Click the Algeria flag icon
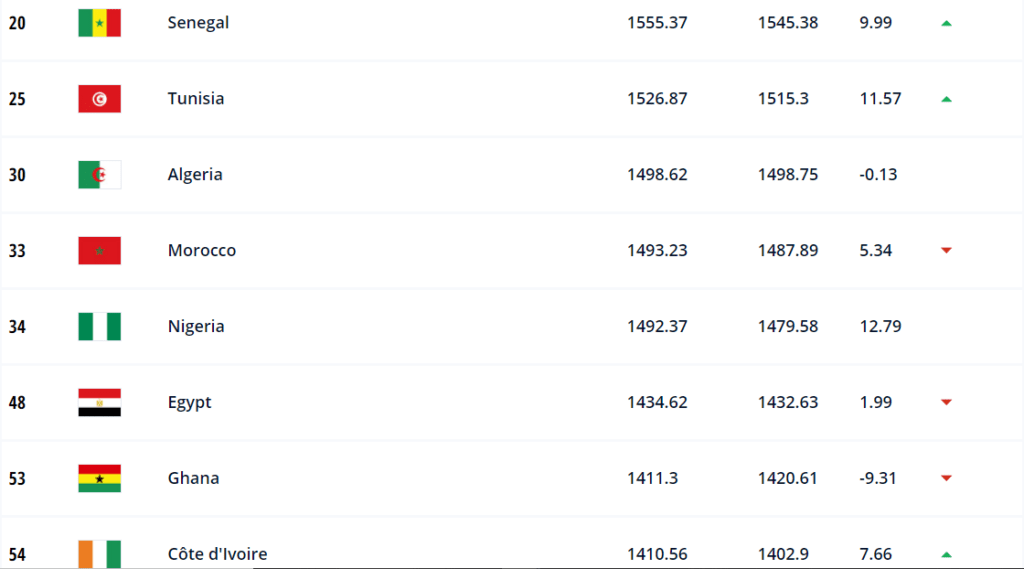Screen dimensions: 1024x569 99,174
